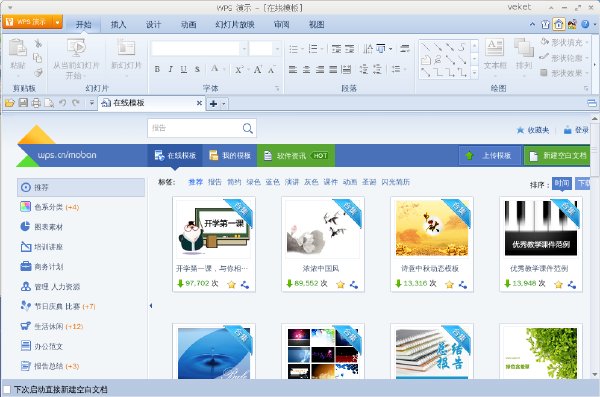The width and height of the screenshot is (600, 397).
Task: Align text left in paragraph group
Action: pos(293,69)
